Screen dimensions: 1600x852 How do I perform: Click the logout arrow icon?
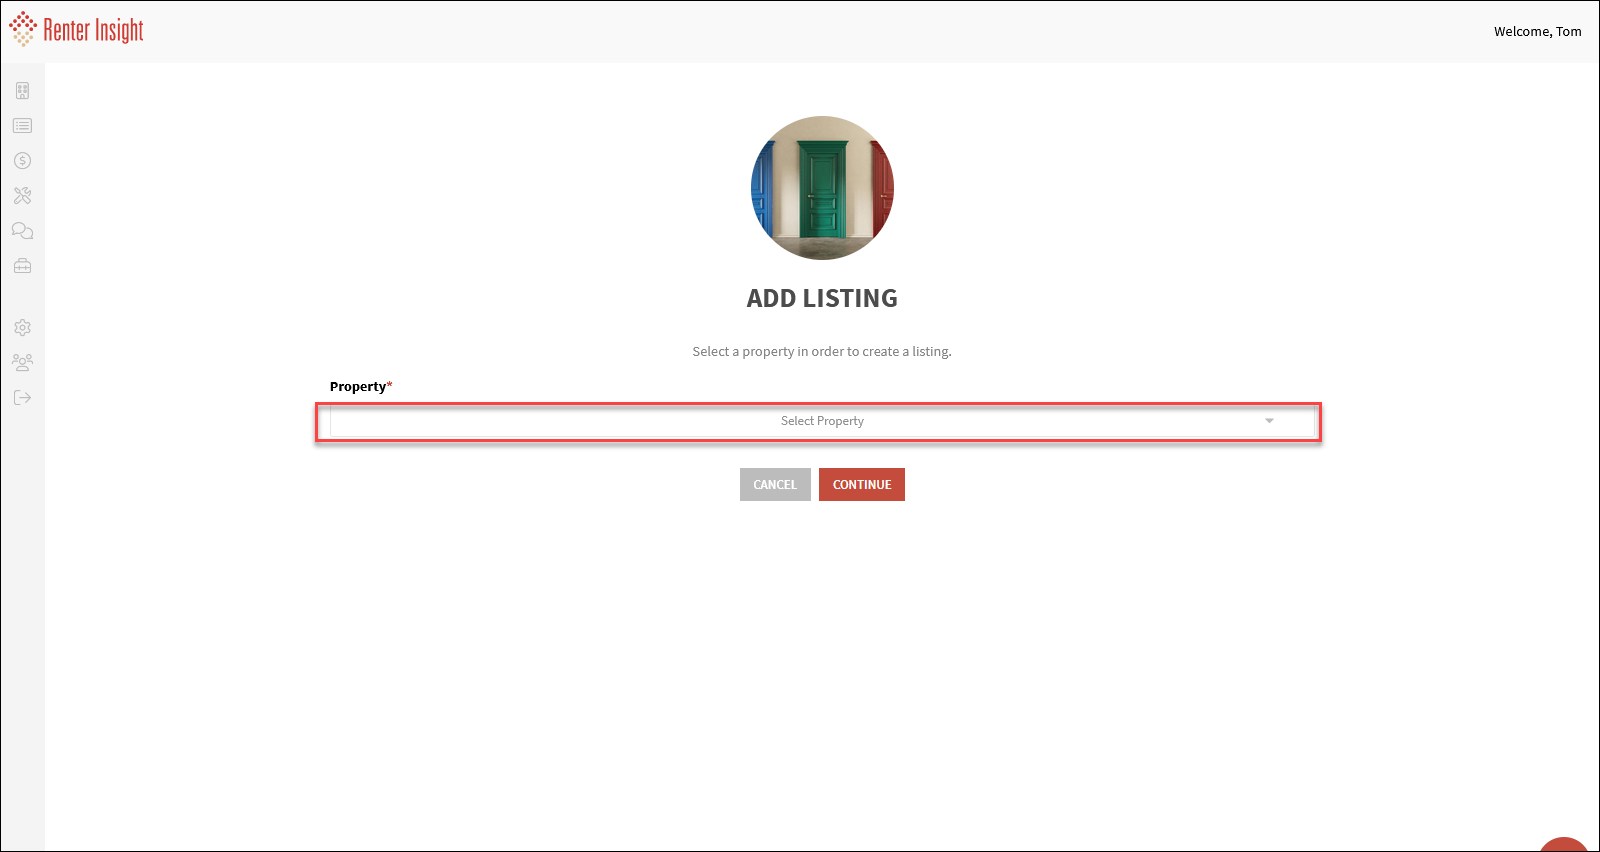[x=22, y=398]
